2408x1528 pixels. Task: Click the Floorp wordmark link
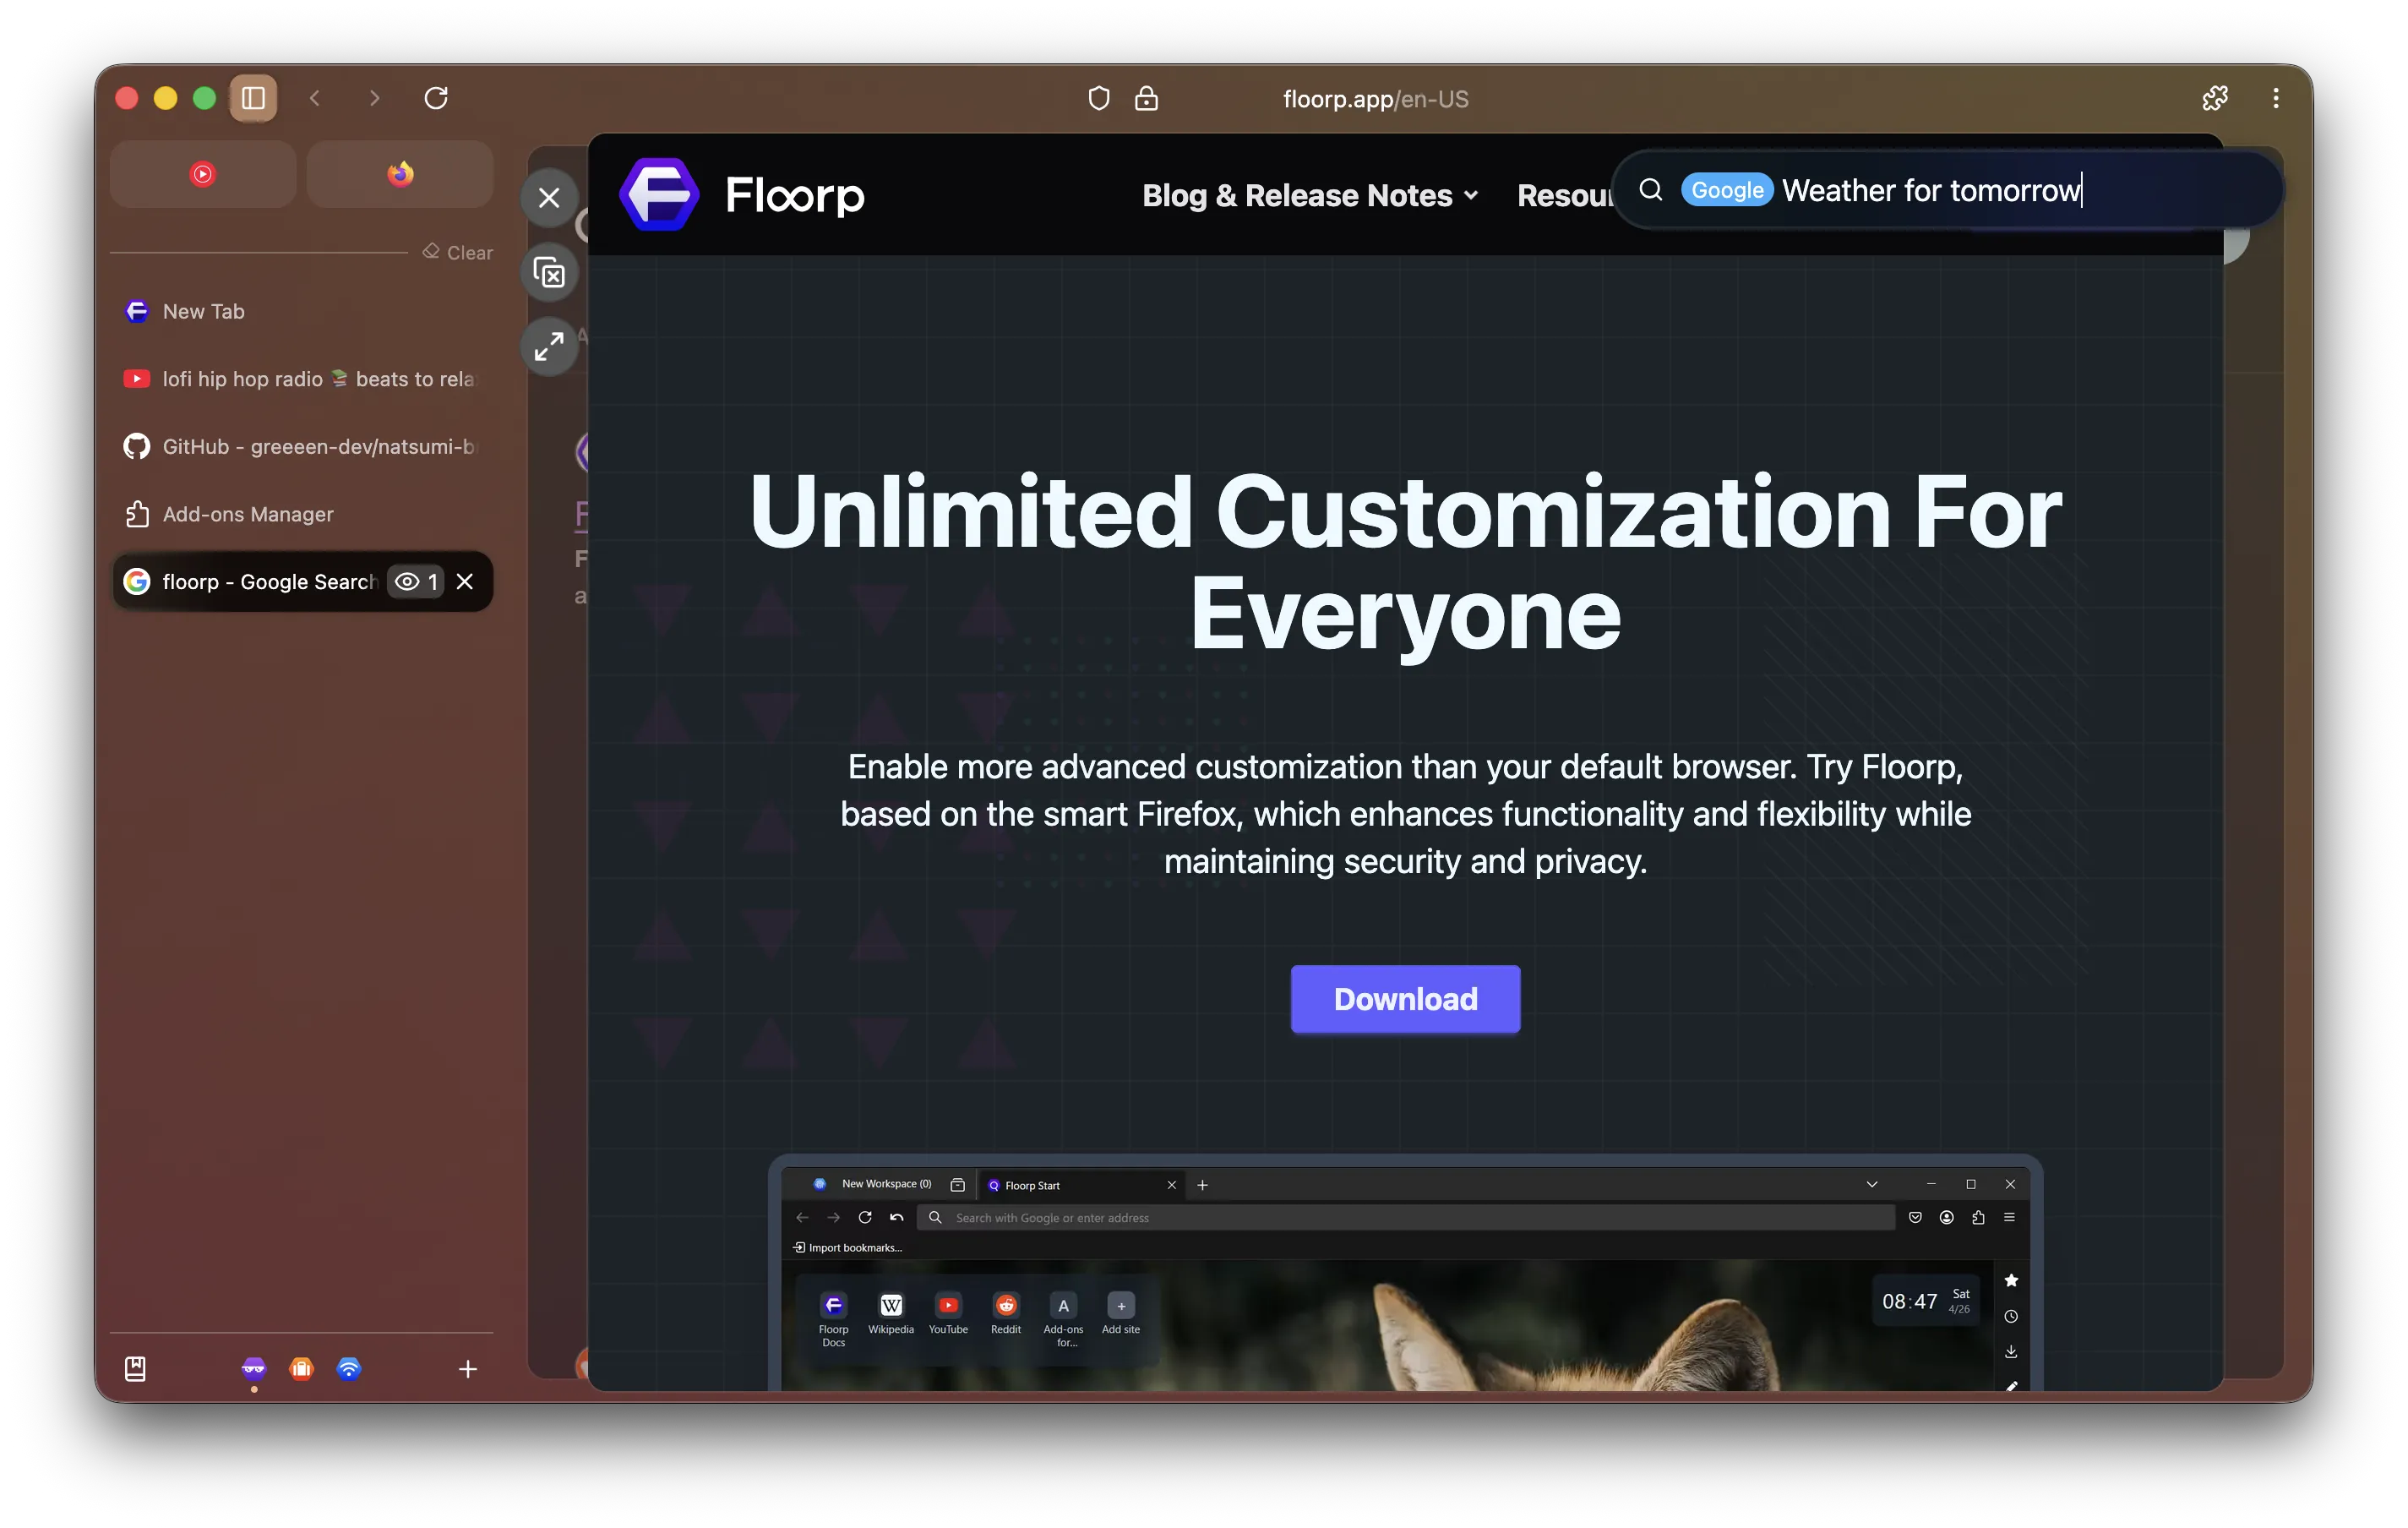(x=795, y=195)
